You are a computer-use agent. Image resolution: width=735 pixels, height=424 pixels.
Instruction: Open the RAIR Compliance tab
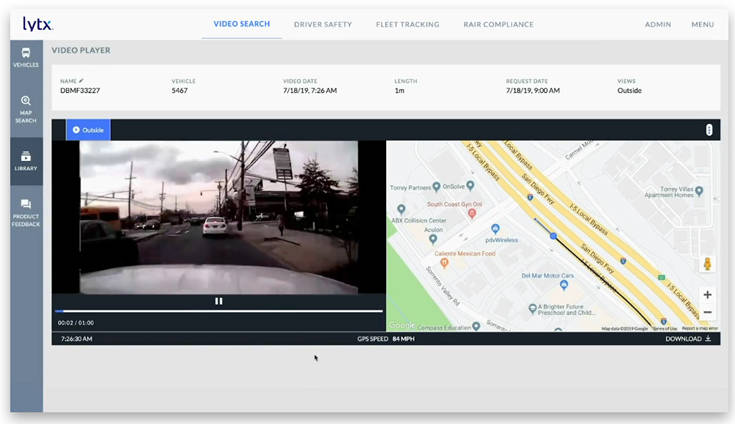[x=498, y=24]
